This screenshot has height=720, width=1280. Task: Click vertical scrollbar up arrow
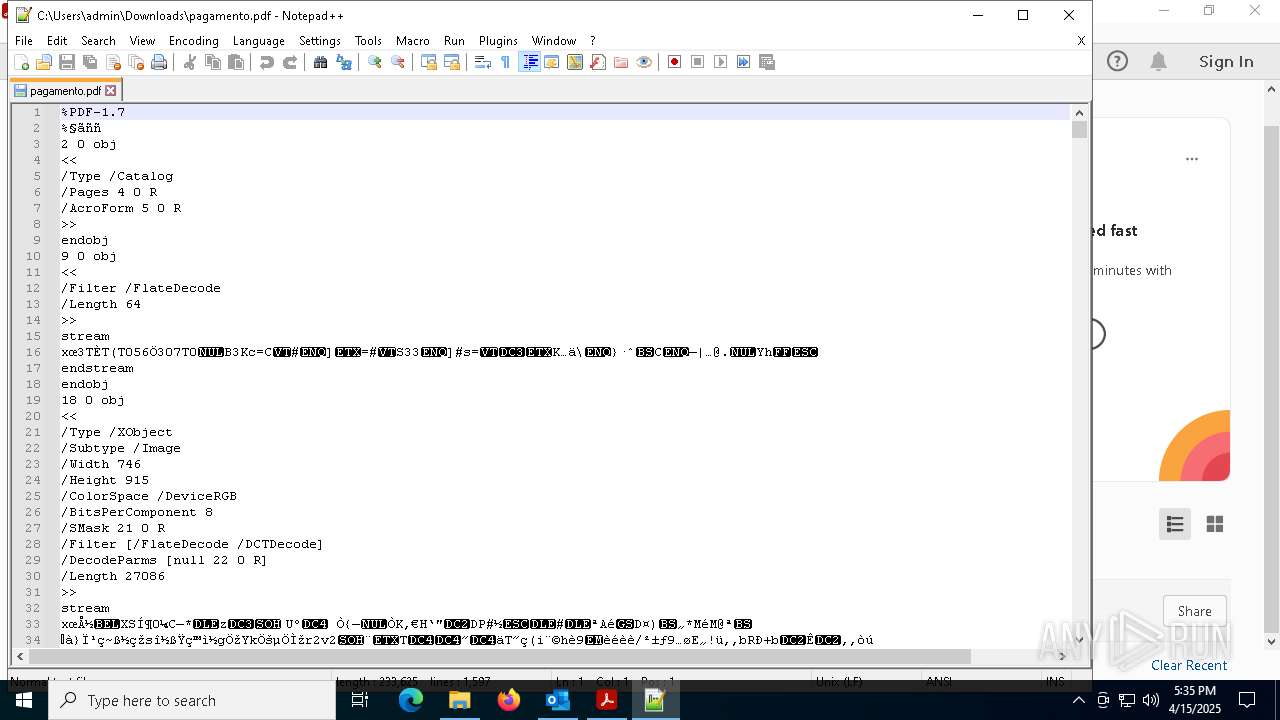click(x=1078, y=113)
